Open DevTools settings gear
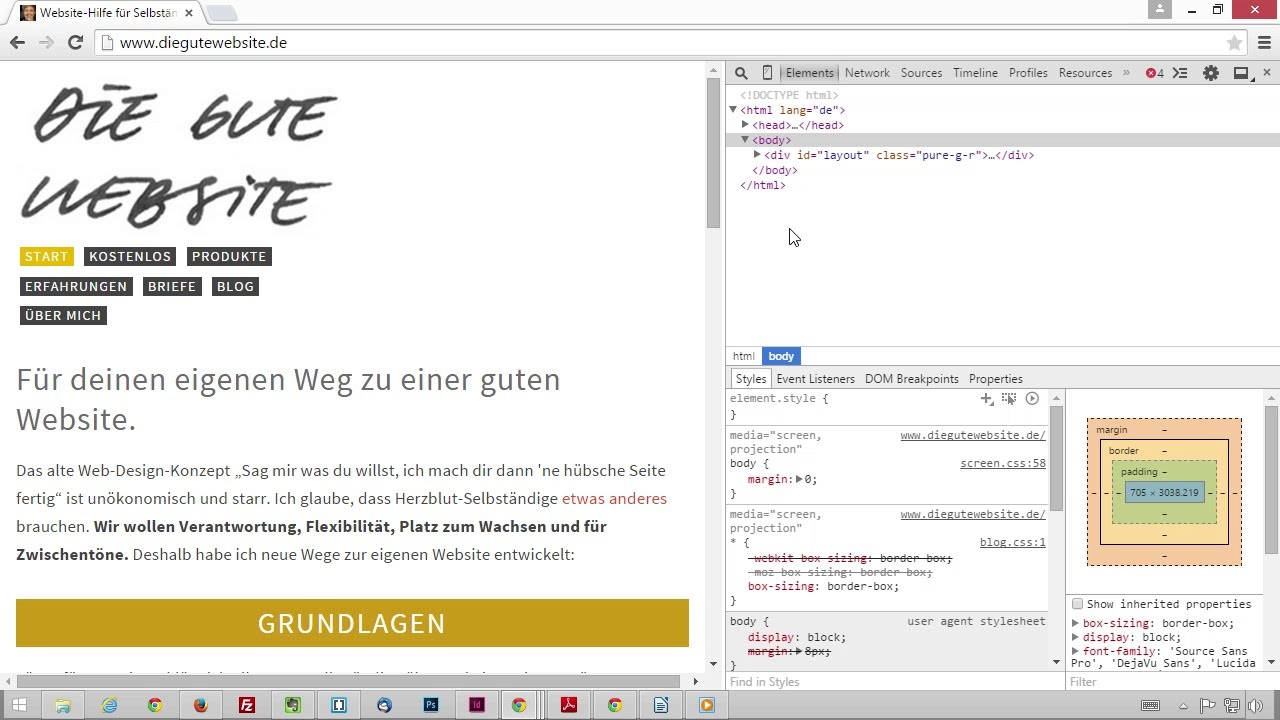Viewport: 1280px width, 720px height. click(1211, 73)
